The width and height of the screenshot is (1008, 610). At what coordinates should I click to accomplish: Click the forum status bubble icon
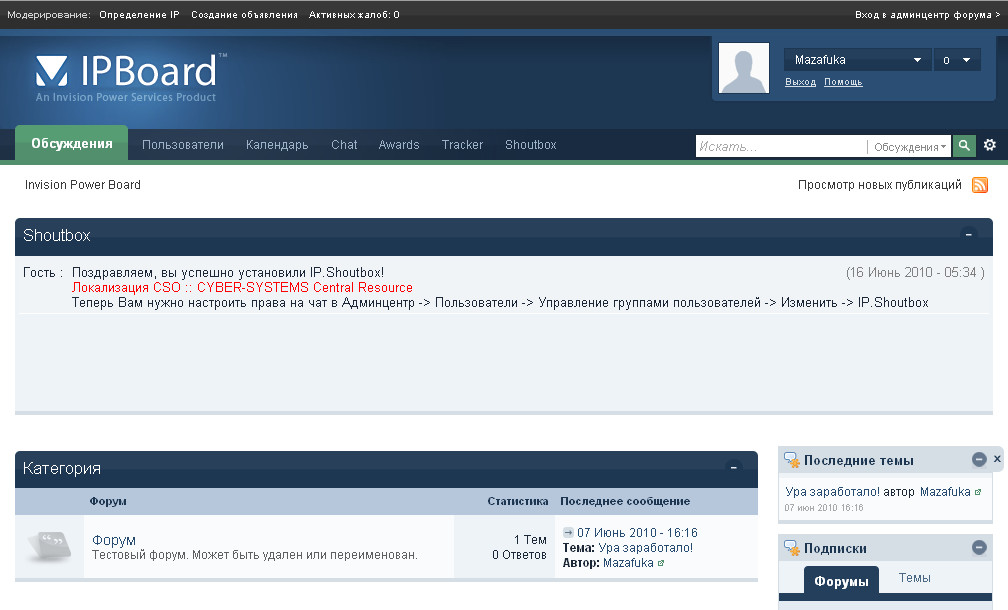point(50,546)
